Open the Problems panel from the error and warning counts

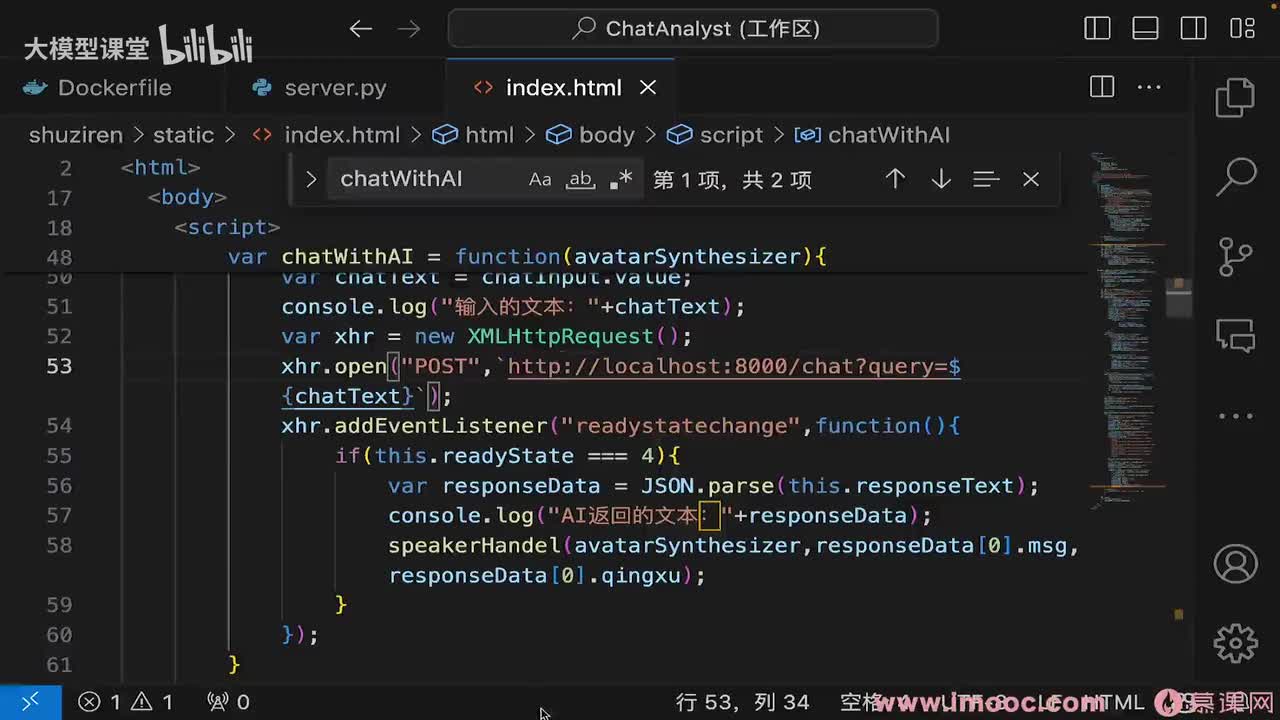pos(126,702)
